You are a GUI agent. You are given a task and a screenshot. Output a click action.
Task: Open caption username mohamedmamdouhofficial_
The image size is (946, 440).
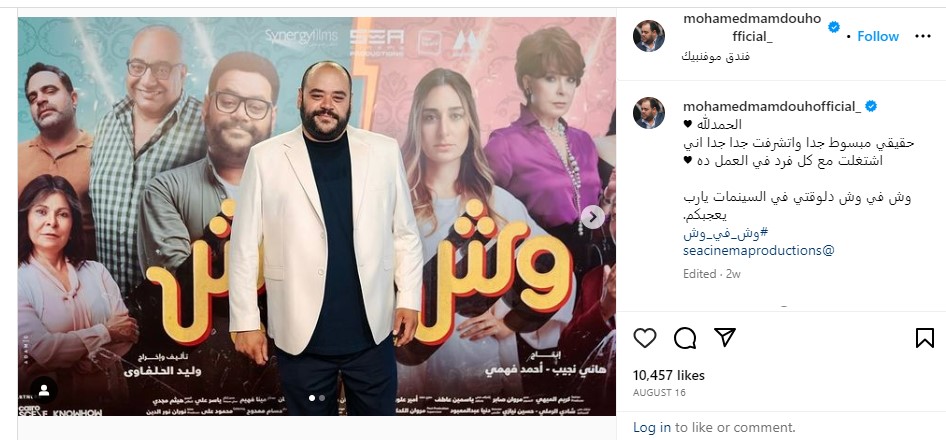pyautogui.click(x=772, y=107)
